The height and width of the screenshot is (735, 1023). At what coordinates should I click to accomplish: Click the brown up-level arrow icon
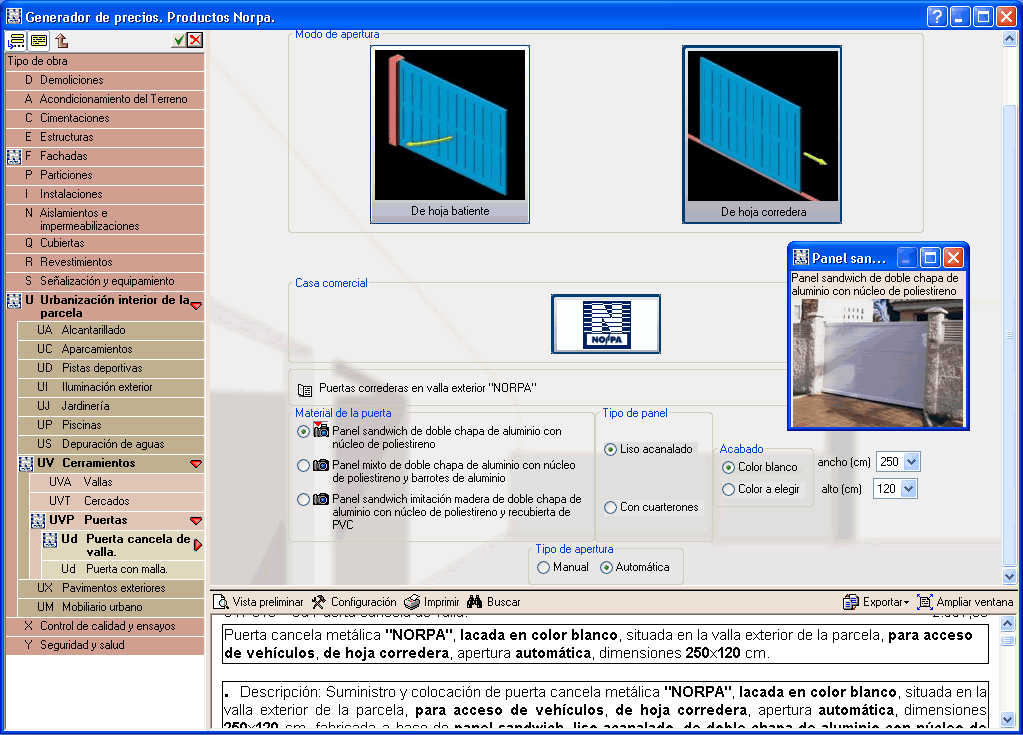coord(62,41)
